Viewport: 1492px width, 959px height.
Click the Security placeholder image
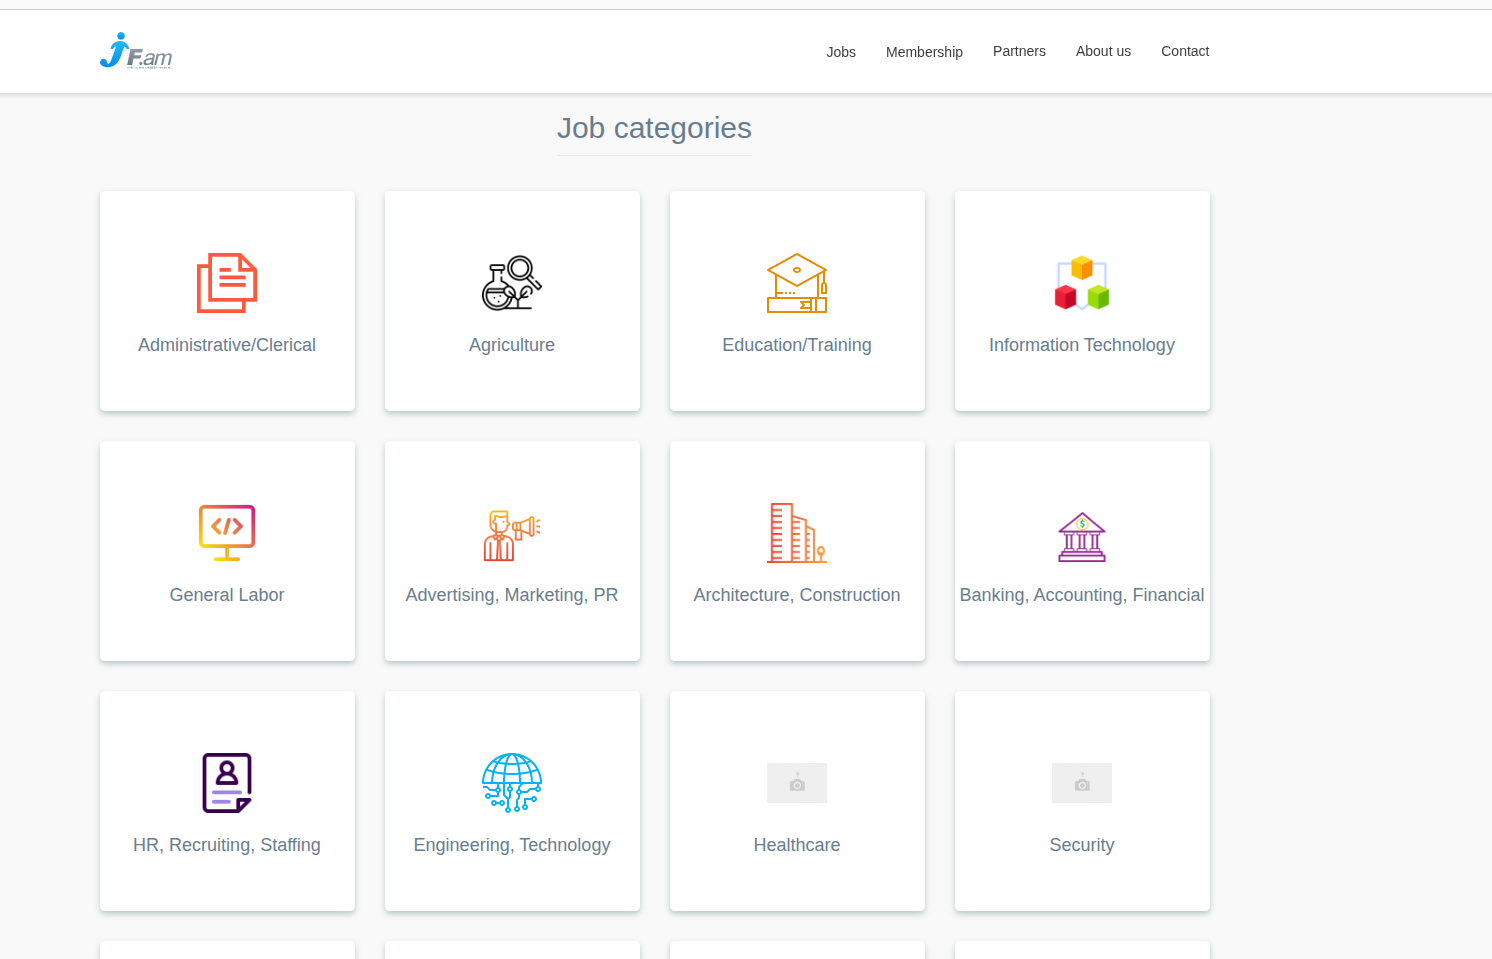click(x=1082, y=783)
